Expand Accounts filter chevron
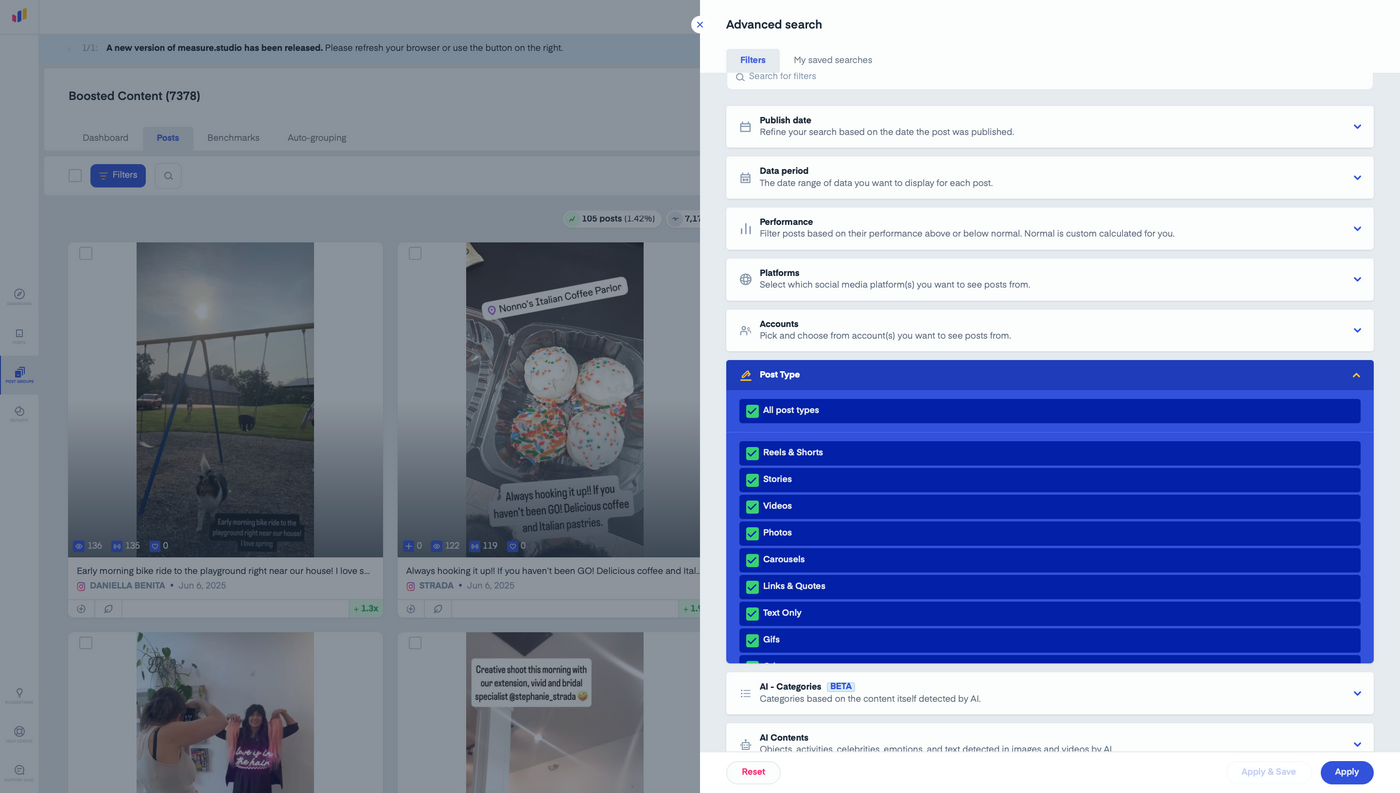The width and height of the screenshot is (1400, 793). pos(1357,330)
